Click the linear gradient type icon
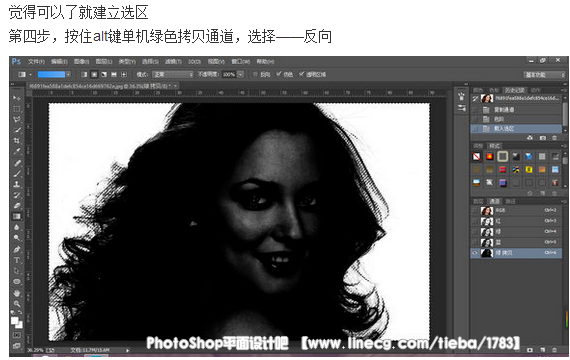The height and width of the screenshot is (360, 570). pyautogui.click(x=84, y=74)
